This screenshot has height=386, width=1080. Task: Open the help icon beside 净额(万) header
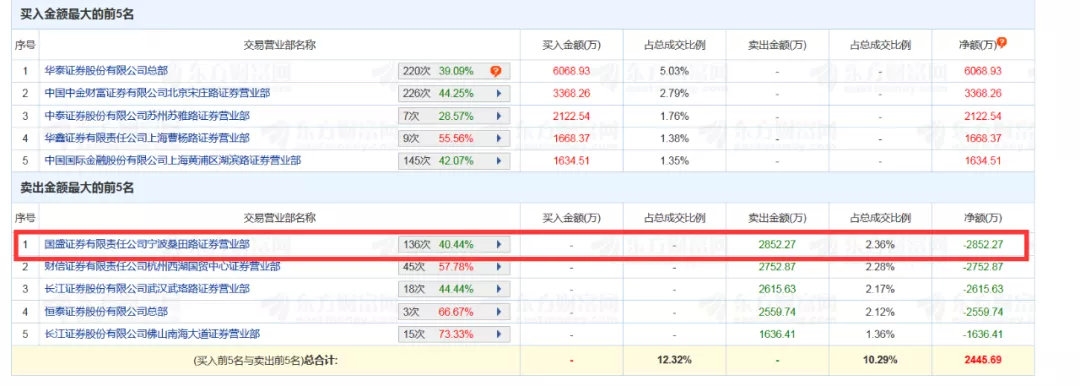click(x=1002, y=42)
